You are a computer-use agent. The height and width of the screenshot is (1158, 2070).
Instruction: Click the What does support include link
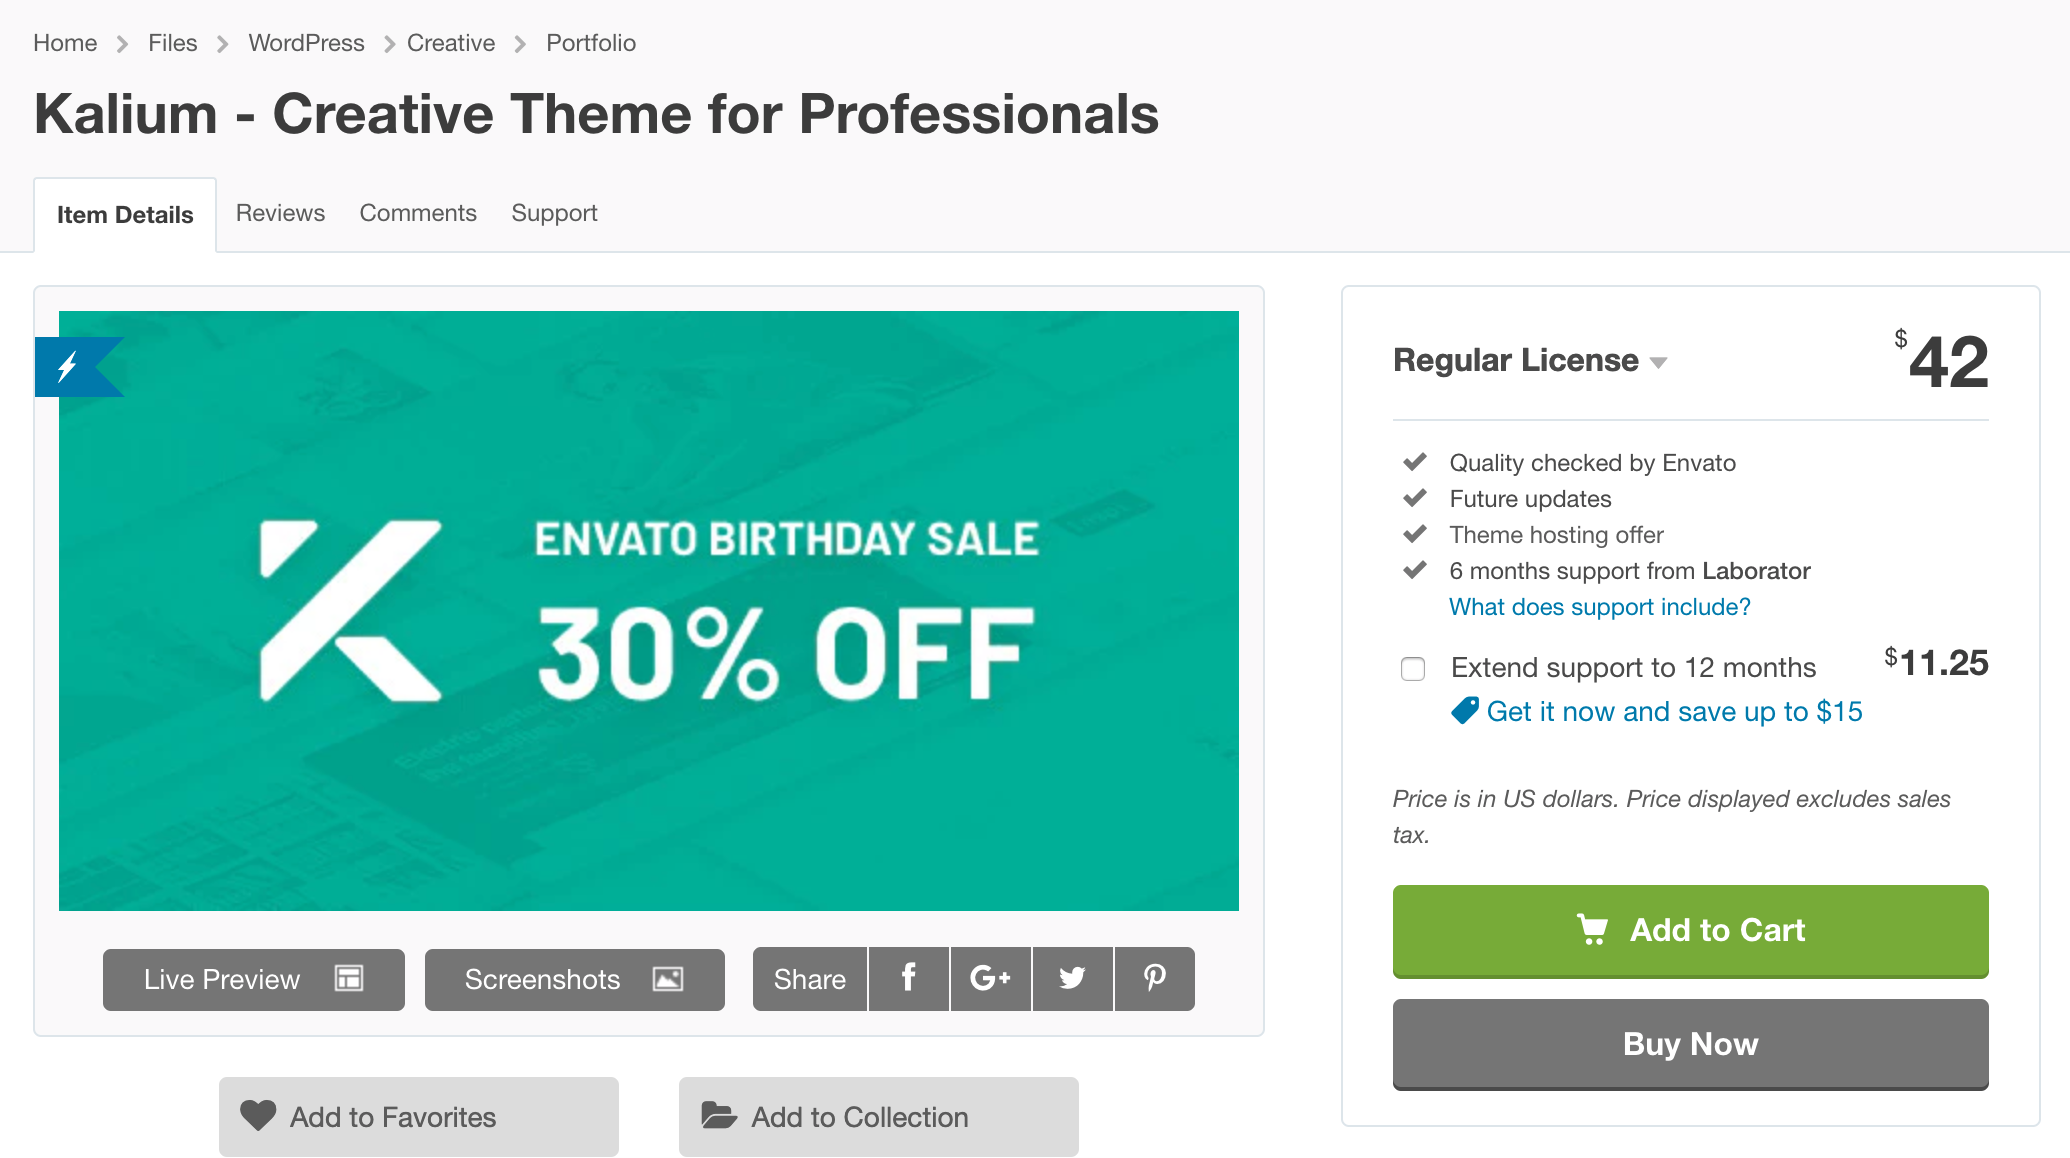point(1598,605)
